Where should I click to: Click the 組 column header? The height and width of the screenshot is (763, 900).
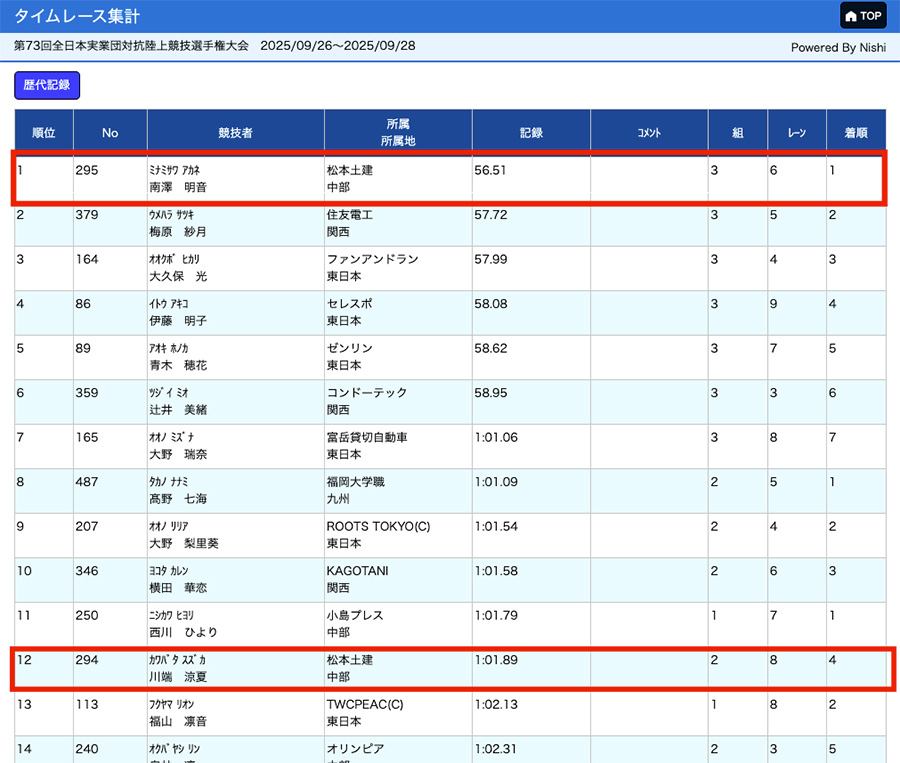pos(737,132)
